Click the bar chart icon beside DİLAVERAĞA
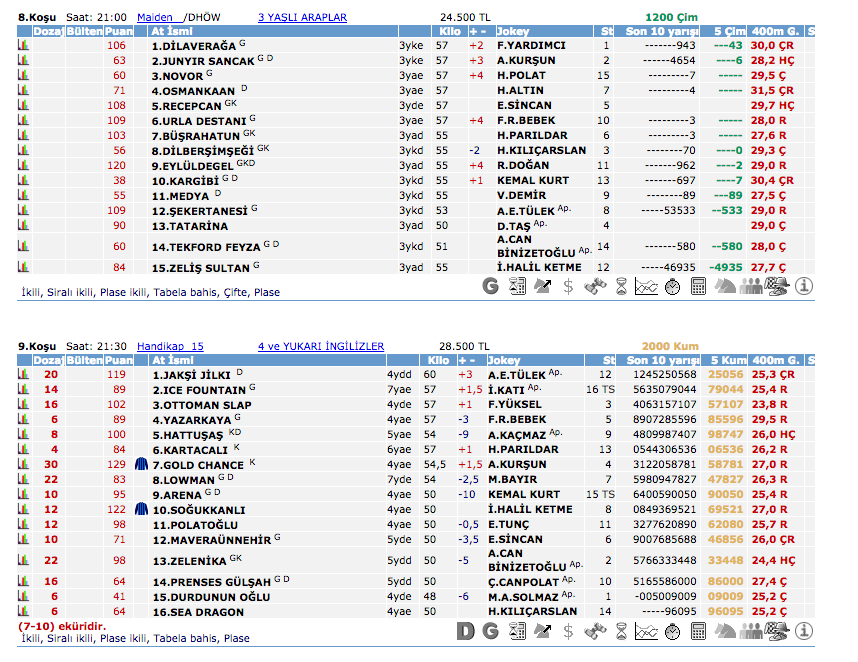The width and height of the screenshot is (858, 662). click(x=23, y=46)
